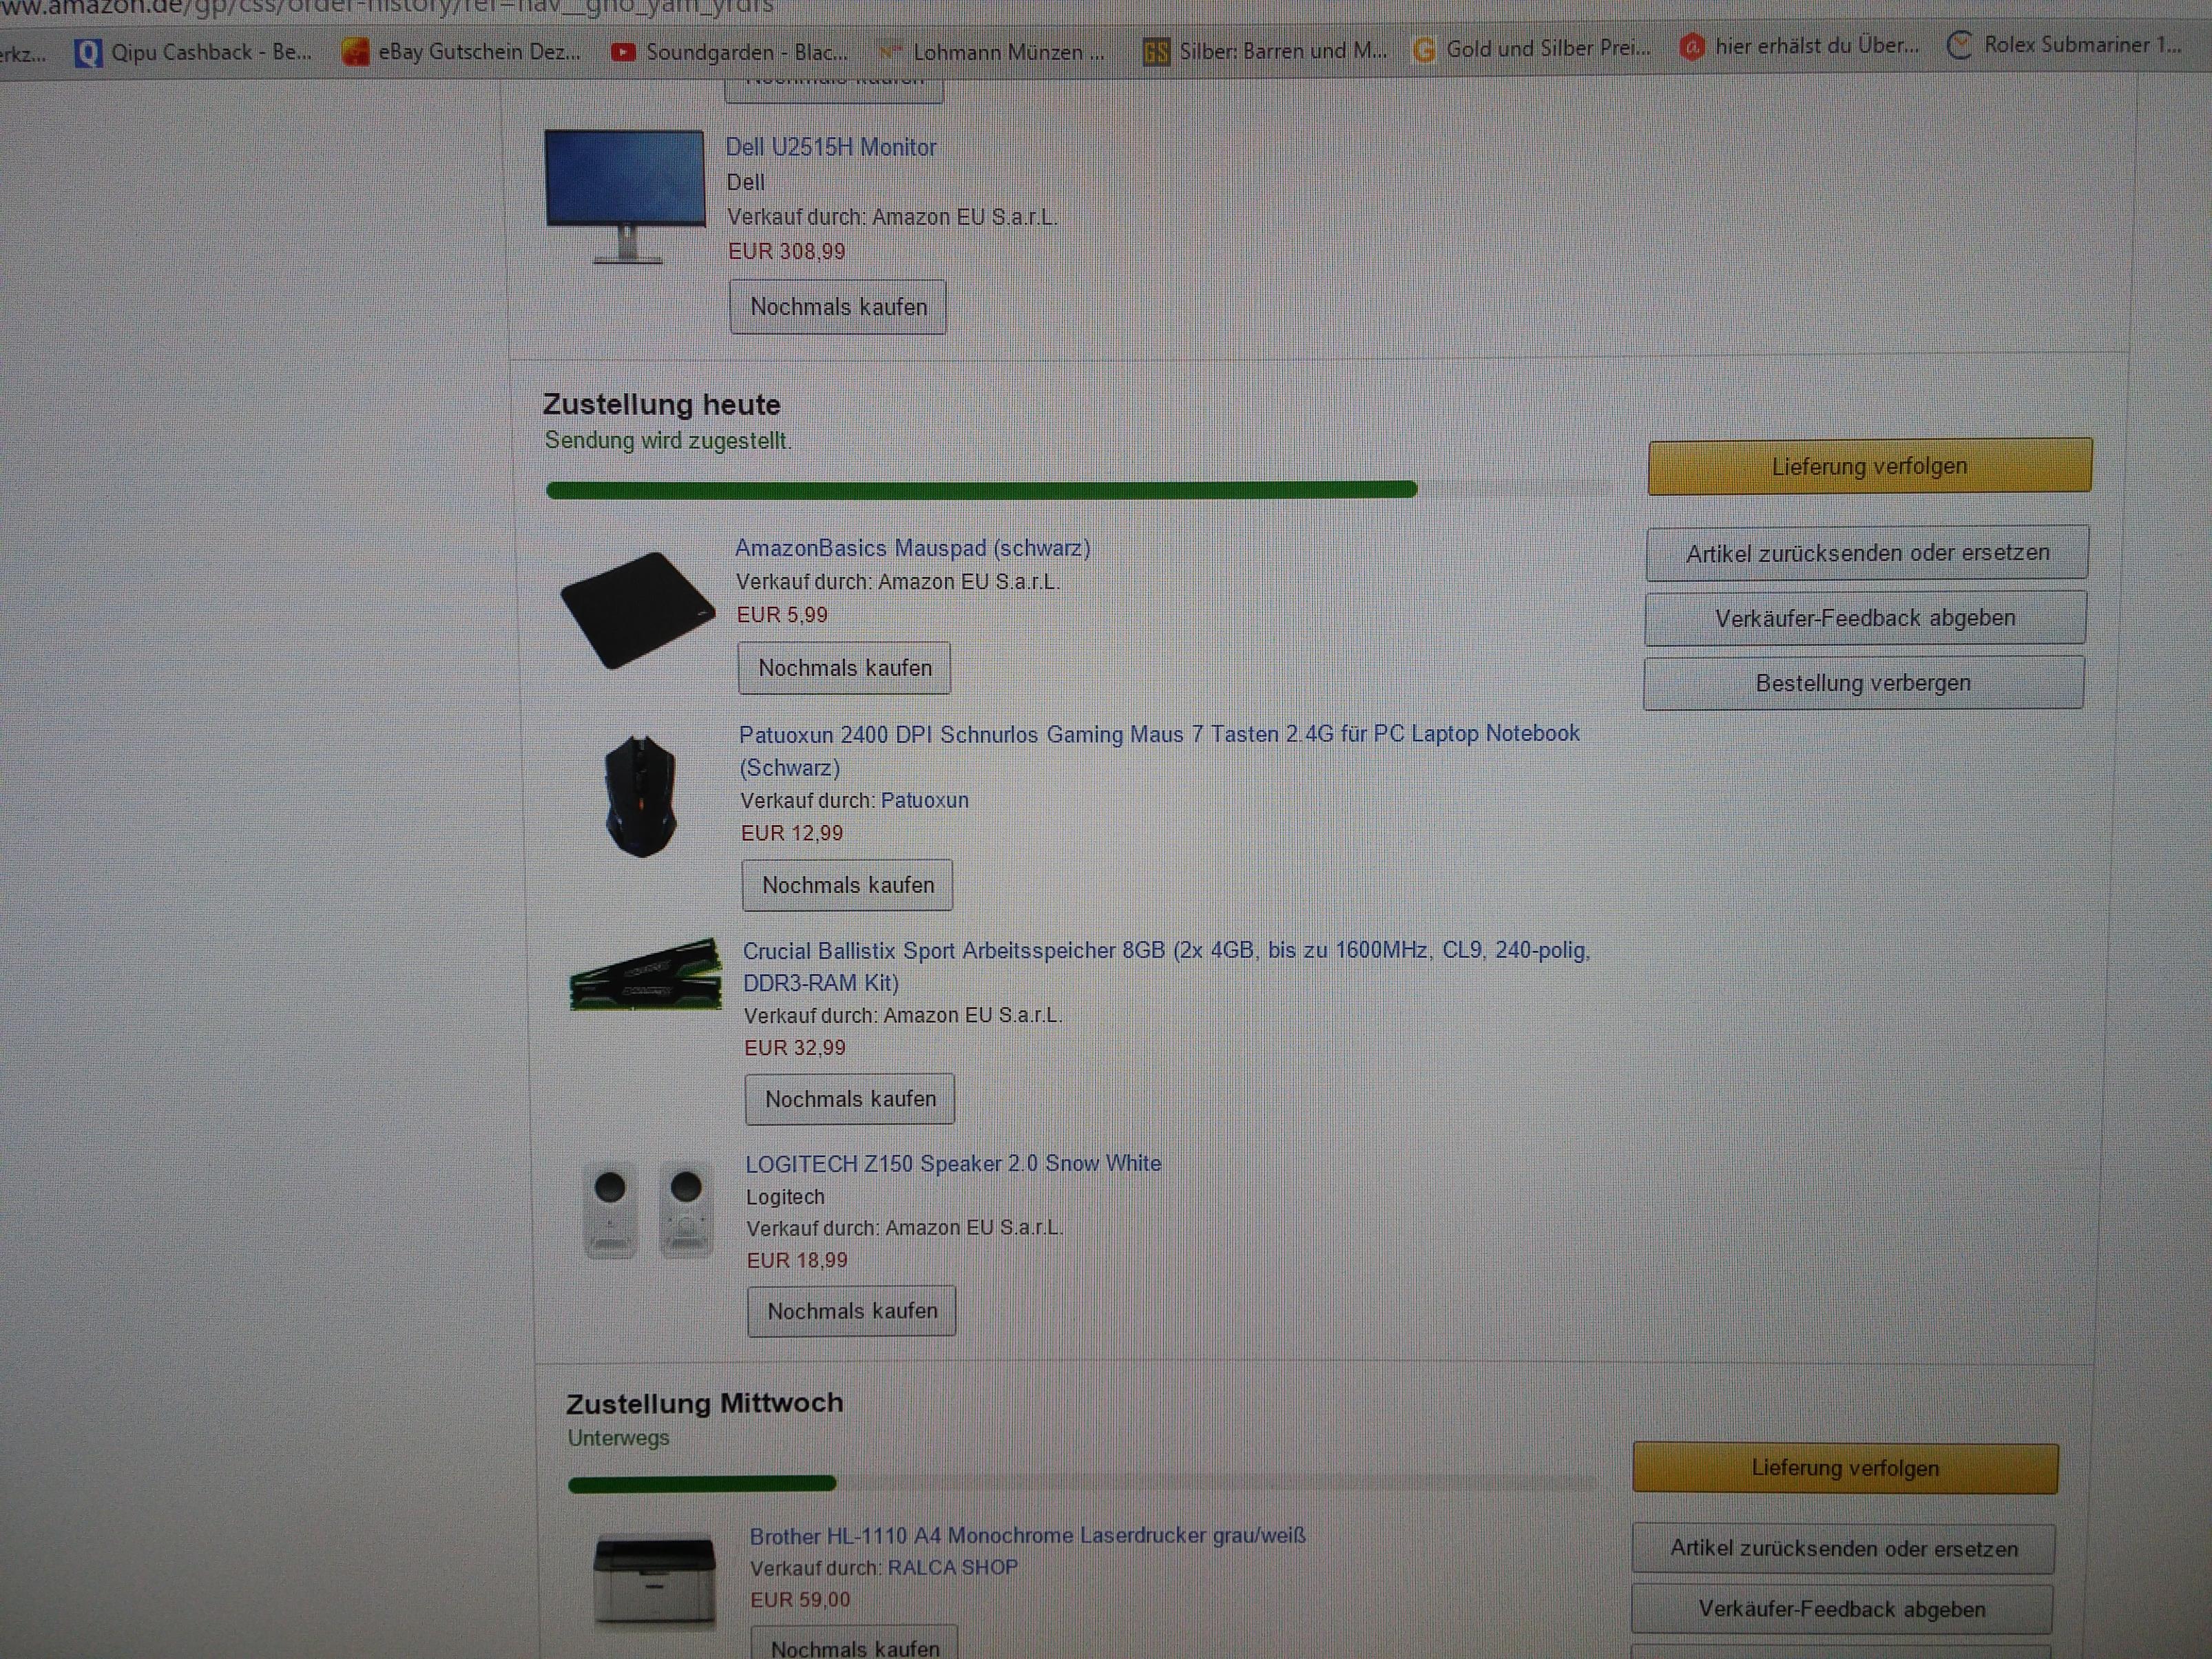
Task: Click Bestellung verbergen button
Action: [x=1863, y=683]
